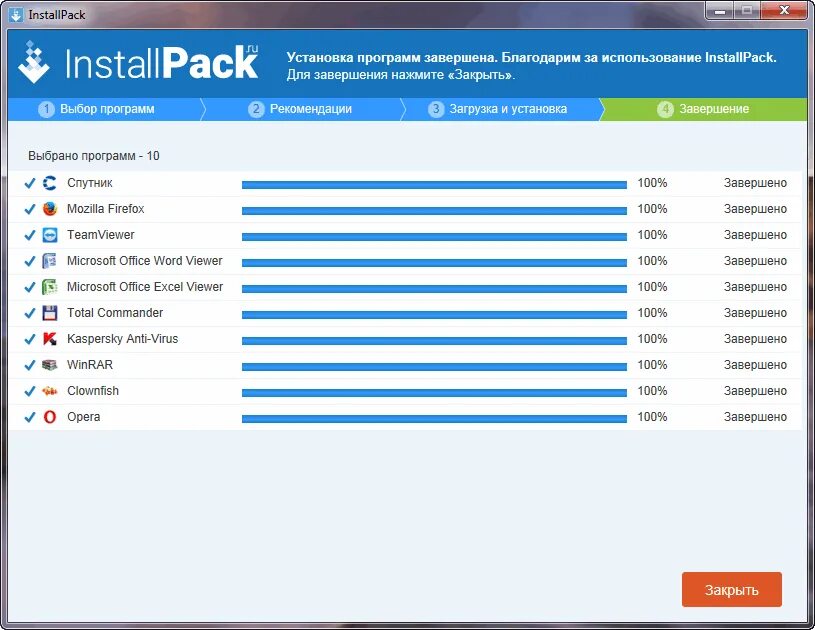815x630 pixels.
Task: Toggle the checkmark for Total Commander
Action: point(30,313)
